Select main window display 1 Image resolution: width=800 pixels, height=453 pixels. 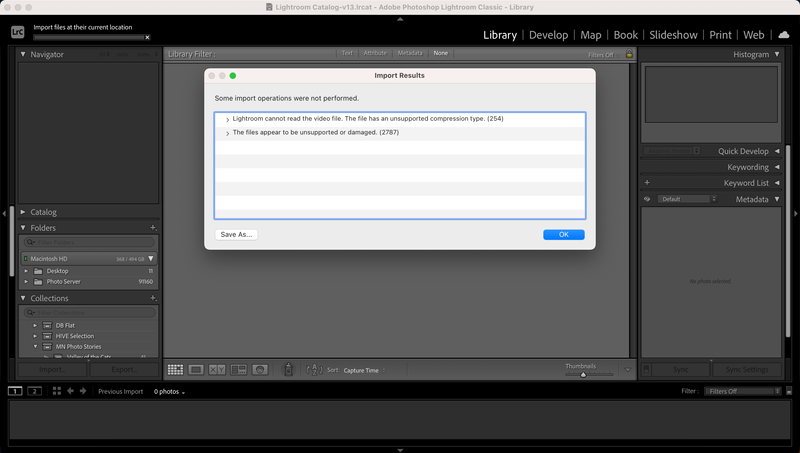point(15,391)
